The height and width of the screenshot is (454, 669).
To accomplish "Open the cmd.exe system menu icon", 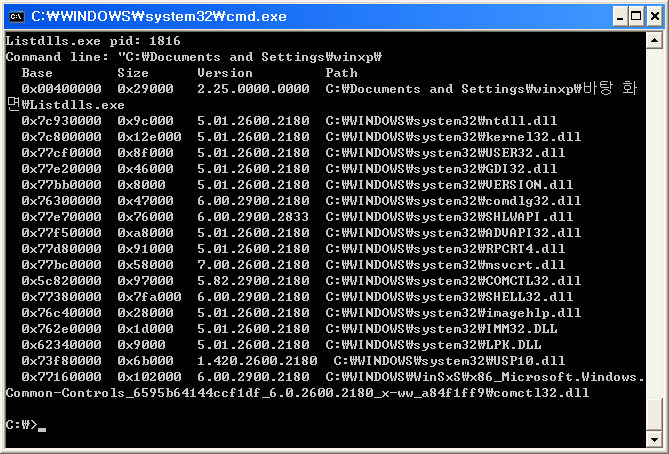I will [17, 17].
